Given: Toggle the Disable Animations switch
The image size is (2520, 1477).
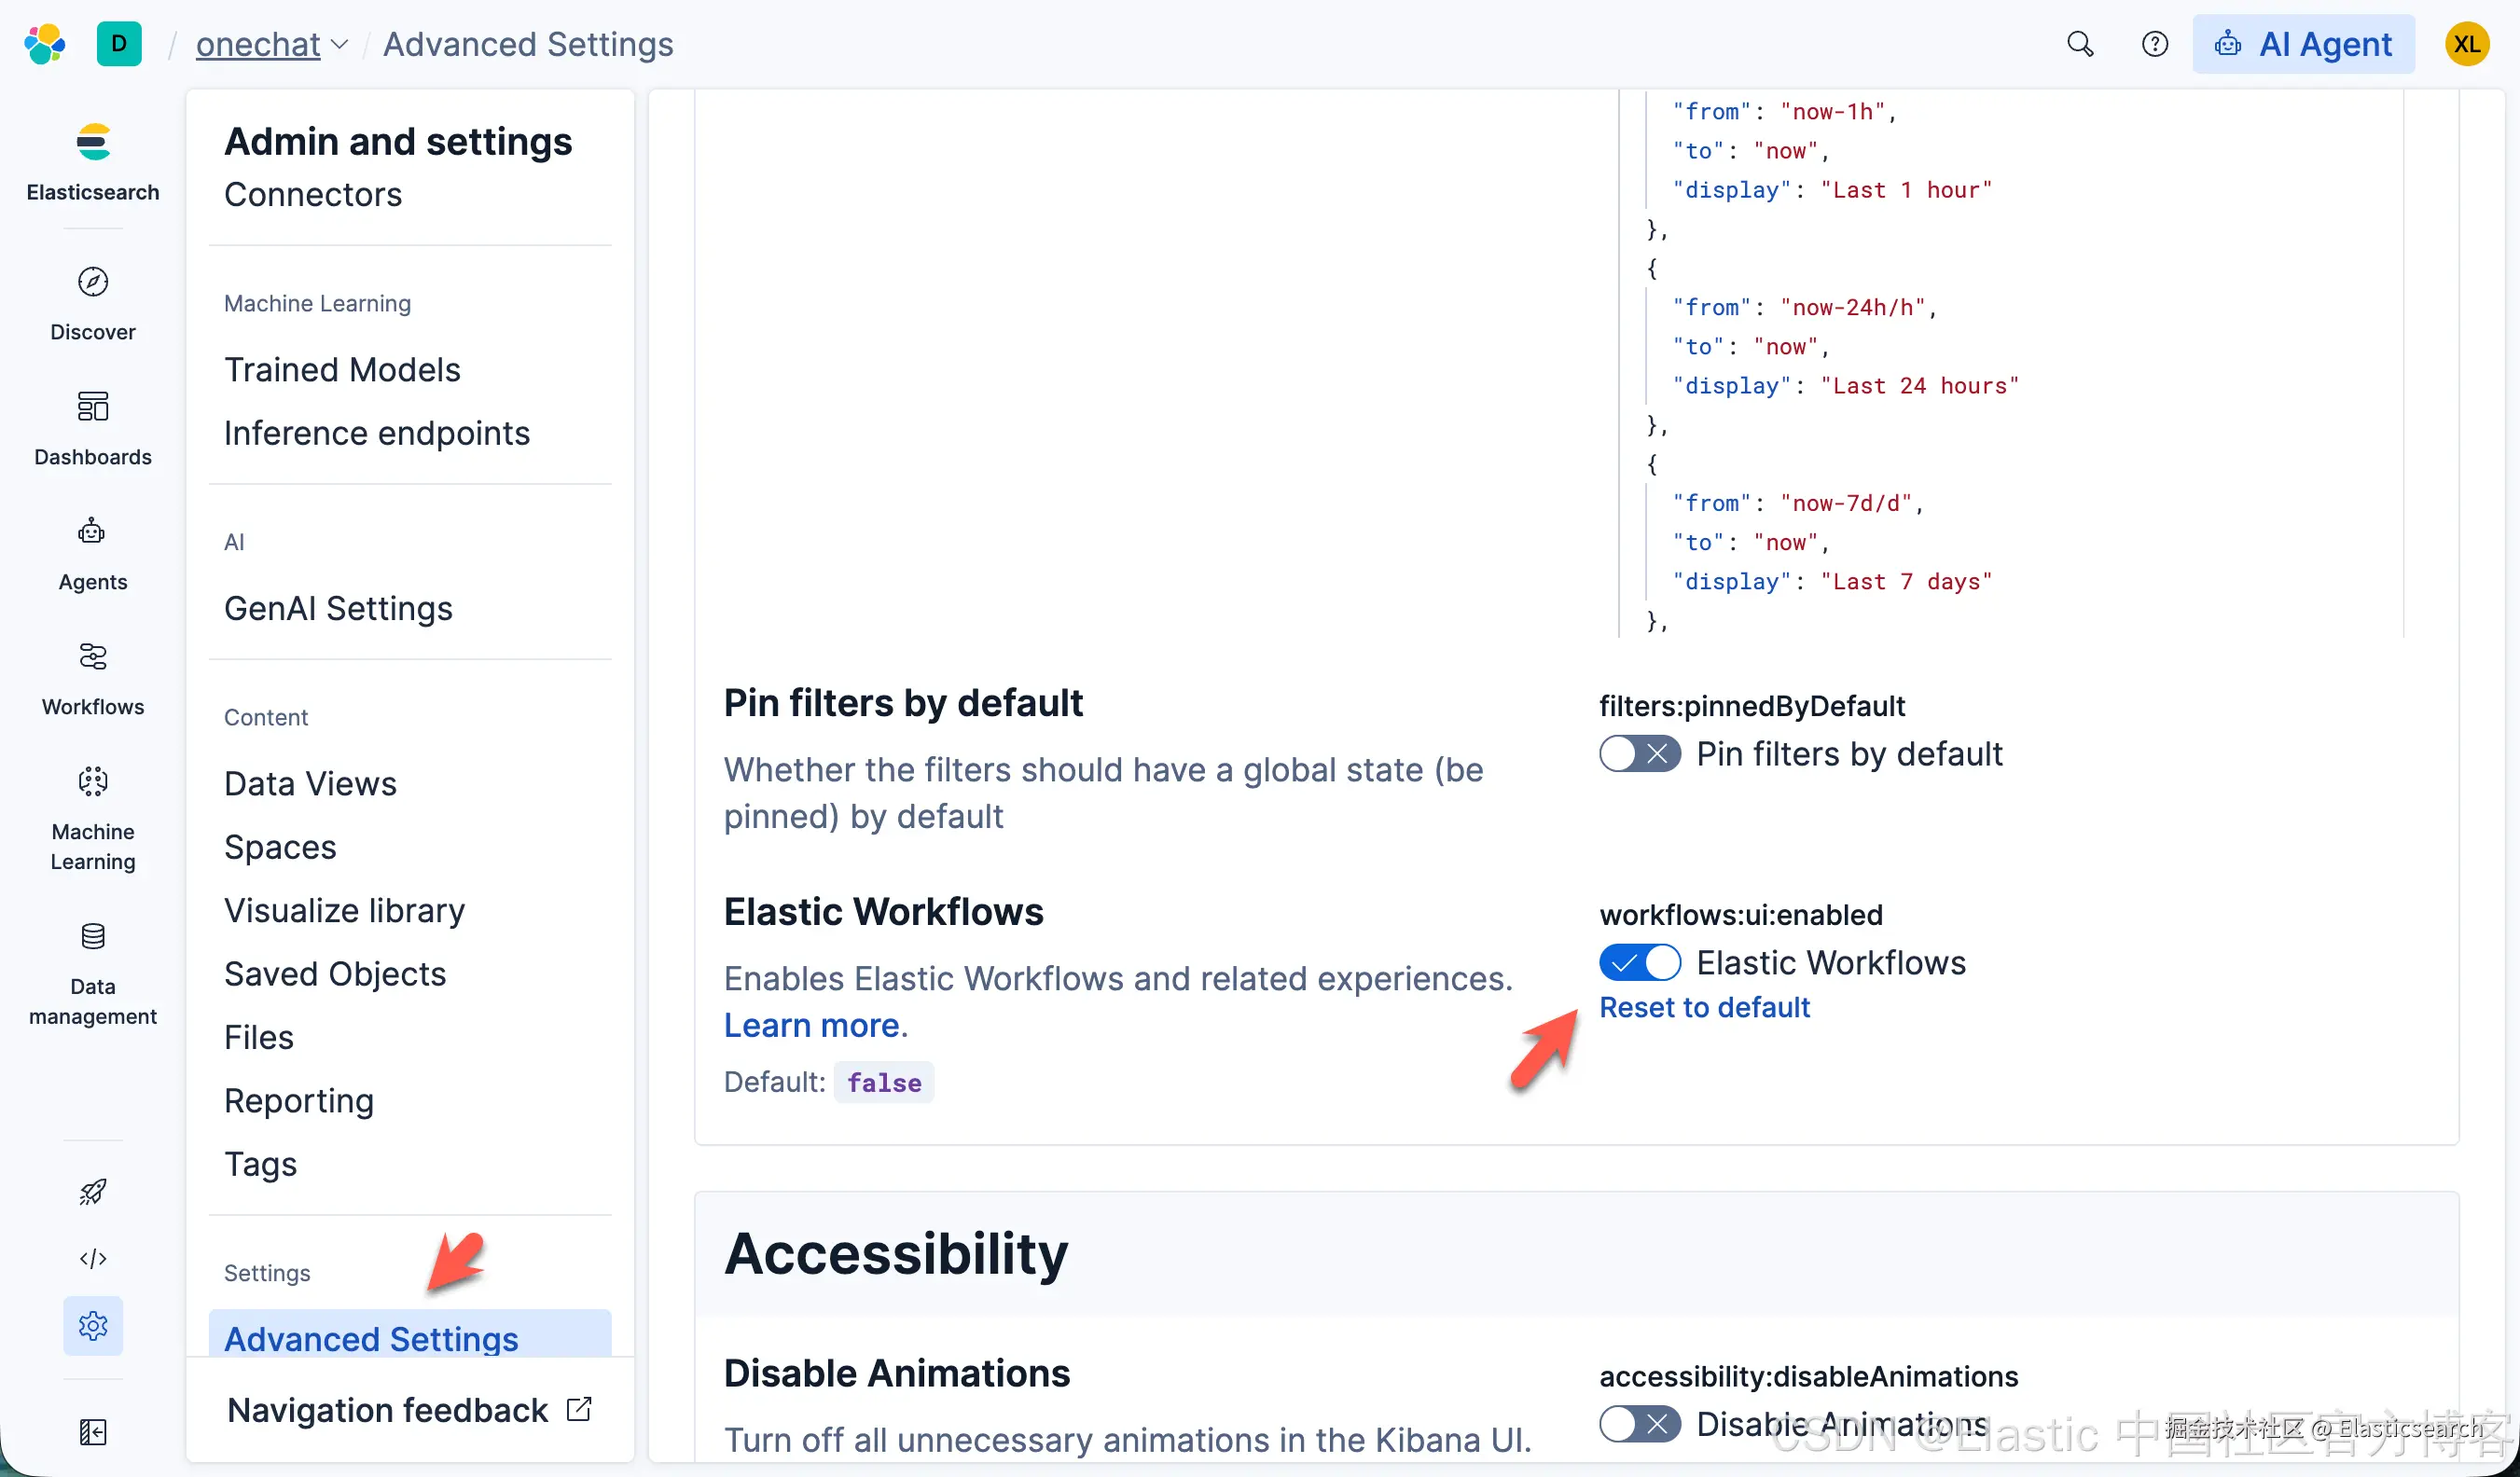Looking at the screenshot, I should 1639,1423.
